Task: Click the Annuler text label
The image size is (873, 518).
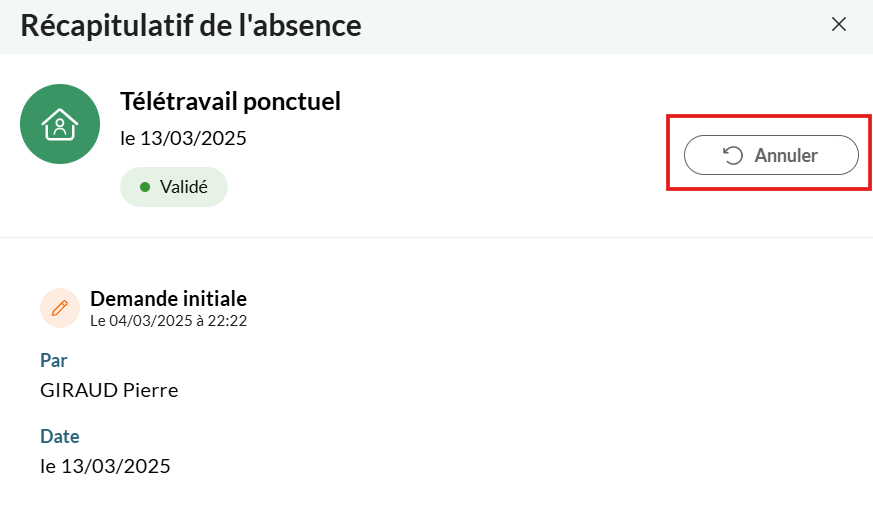Action: 786,155
